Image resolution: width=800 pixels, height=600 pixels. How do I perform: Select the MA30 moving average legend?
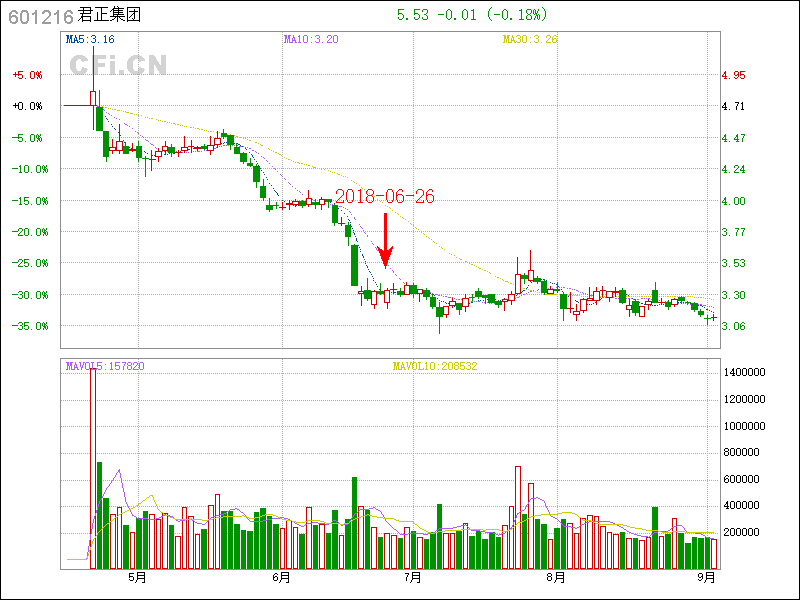click(530, 39)
